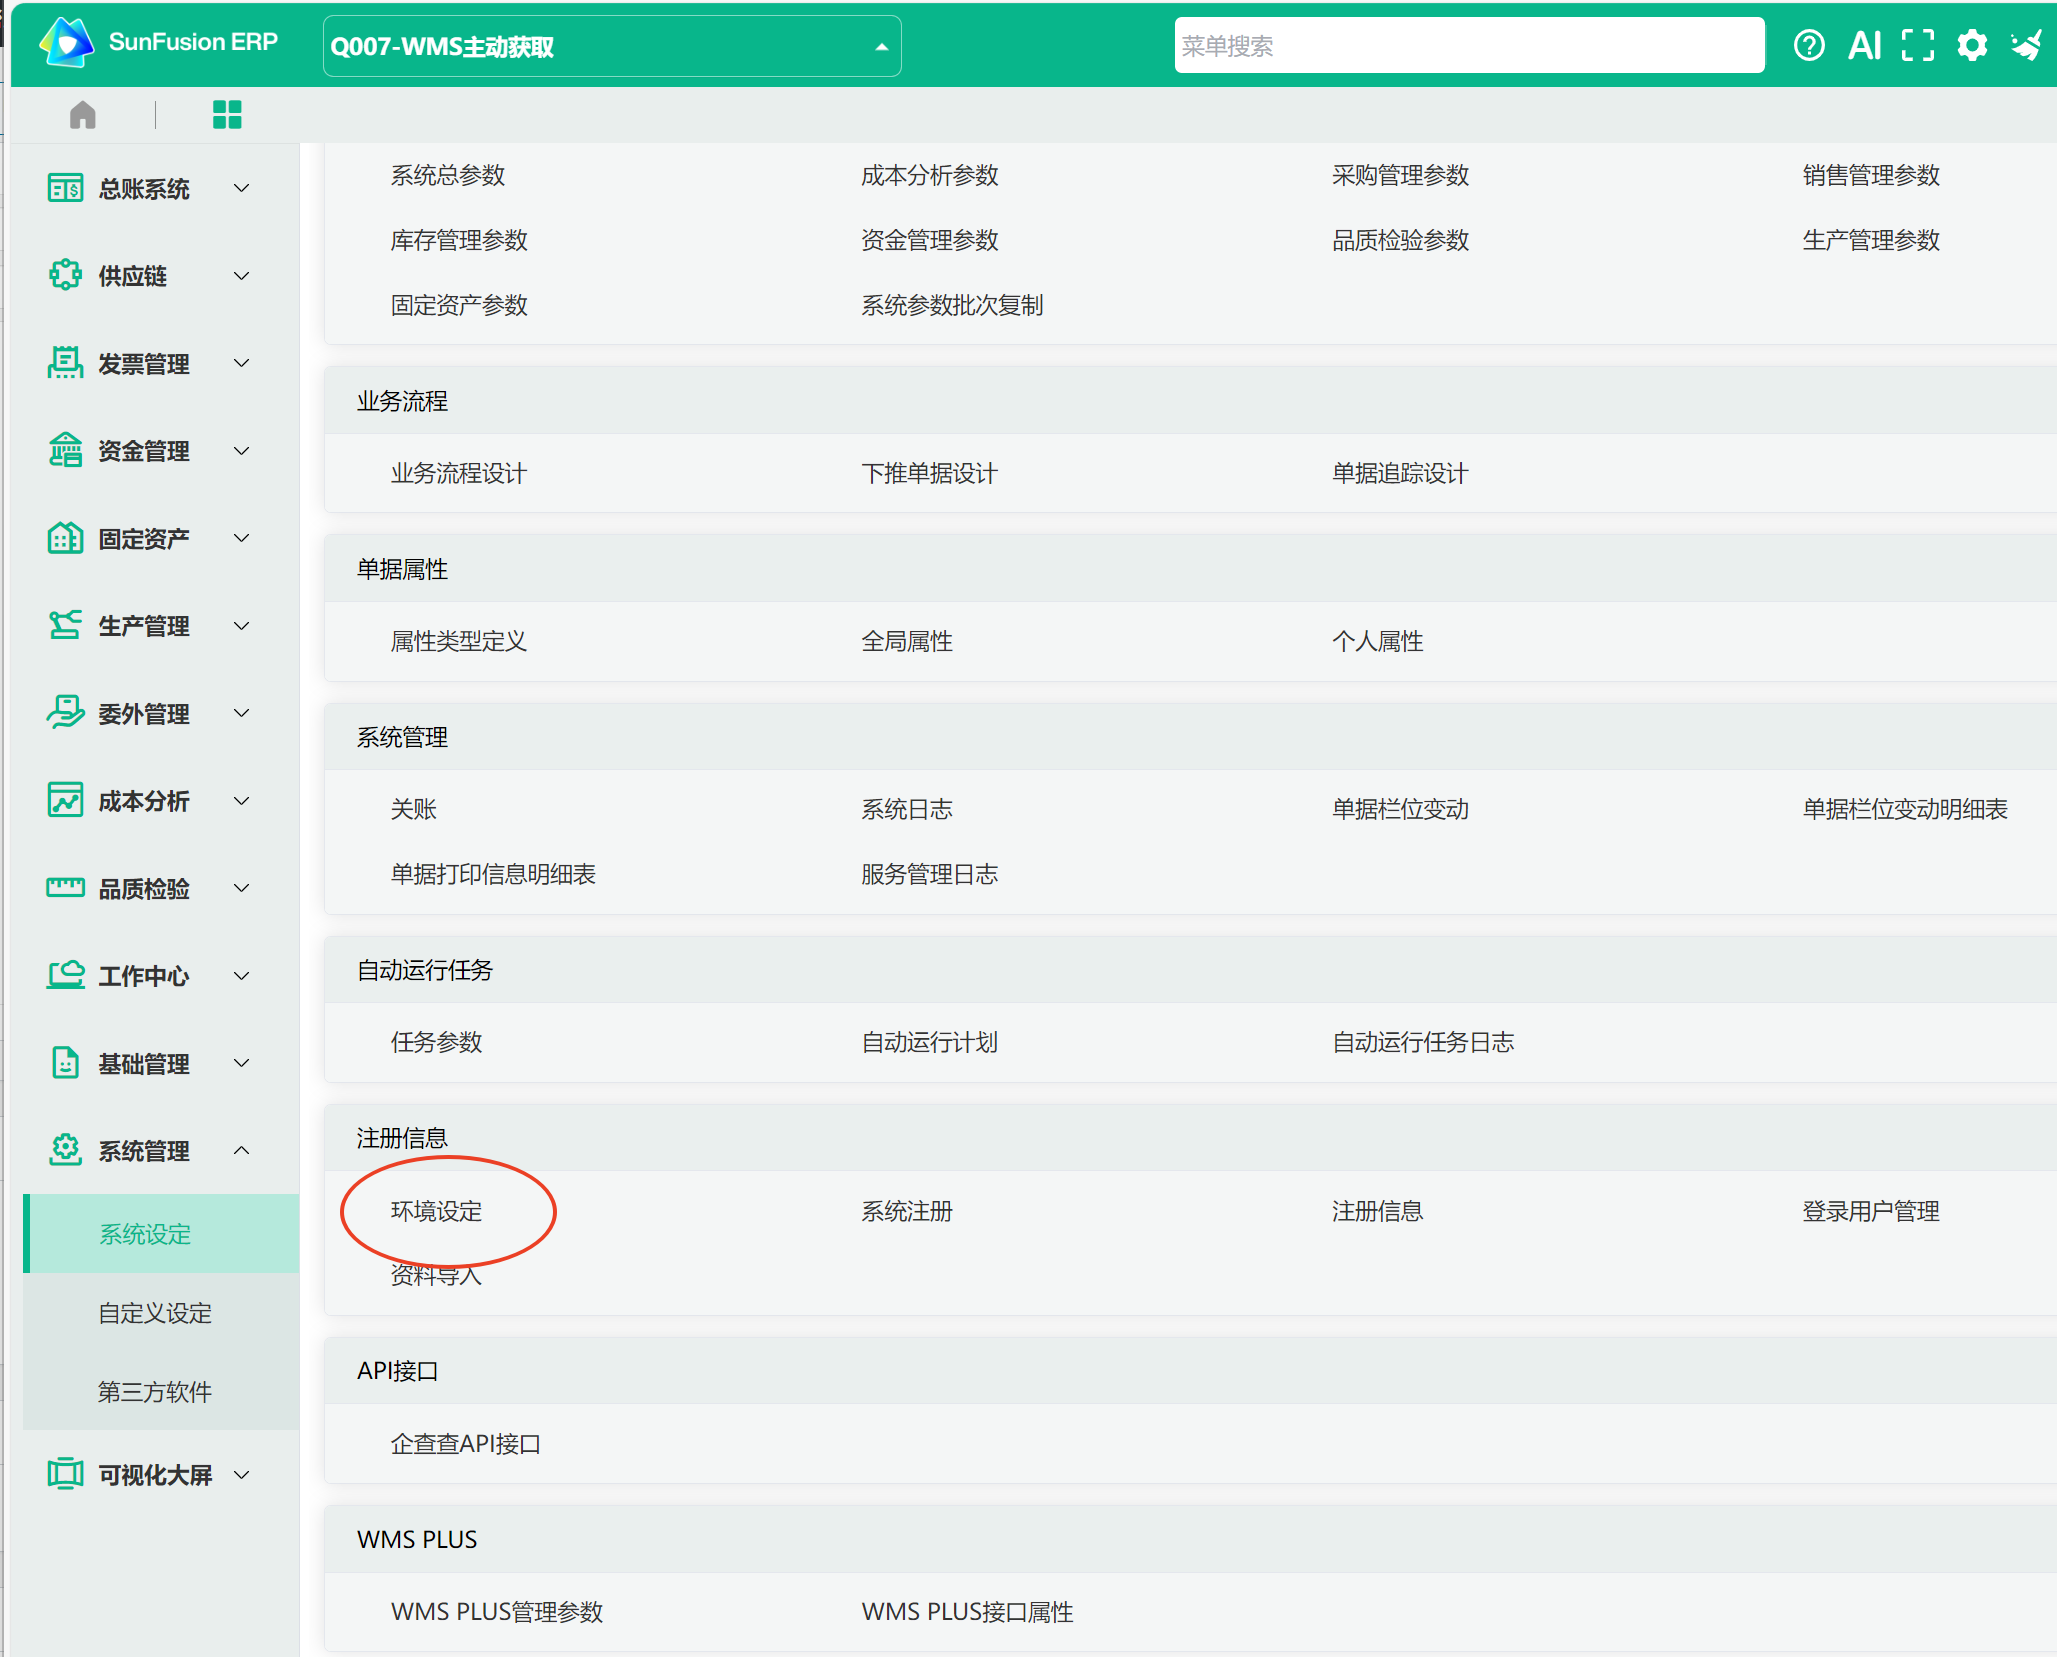2057x1657 pixels.
Task: Click the 总账系统 ledger icon
Action: coord(65,188)
